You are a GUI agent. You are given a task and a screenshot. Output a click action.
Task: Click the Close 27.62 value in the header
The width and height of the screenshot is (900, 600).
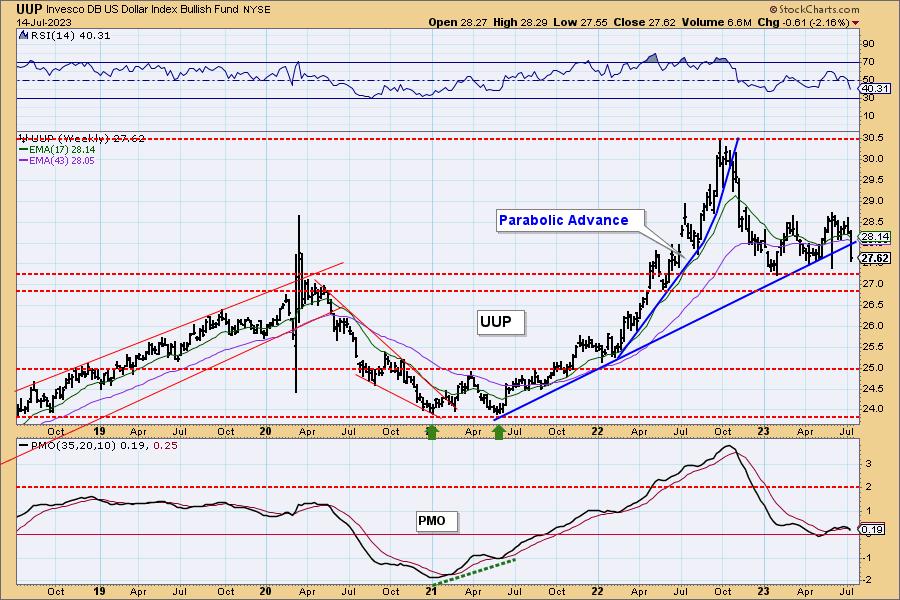644,22
